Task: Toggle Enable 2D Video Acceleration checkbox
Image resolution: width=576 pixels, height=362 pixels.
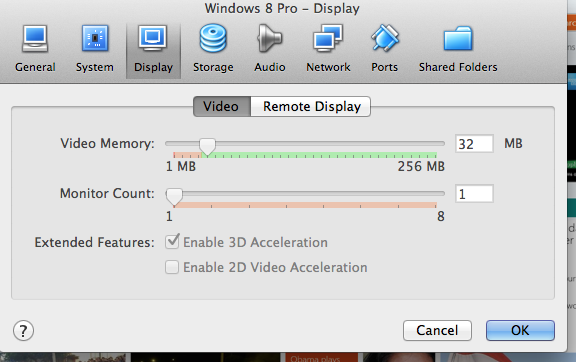Action: tap(172, 267)
